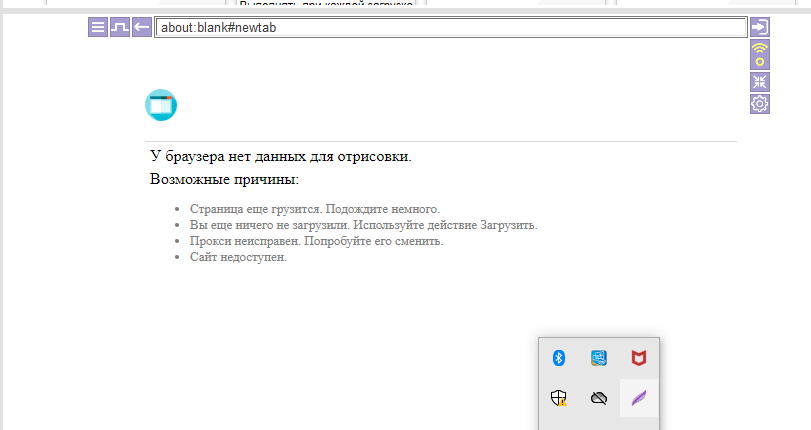
Task: Select the purple feather tray icon
Action: coord(638,398)
